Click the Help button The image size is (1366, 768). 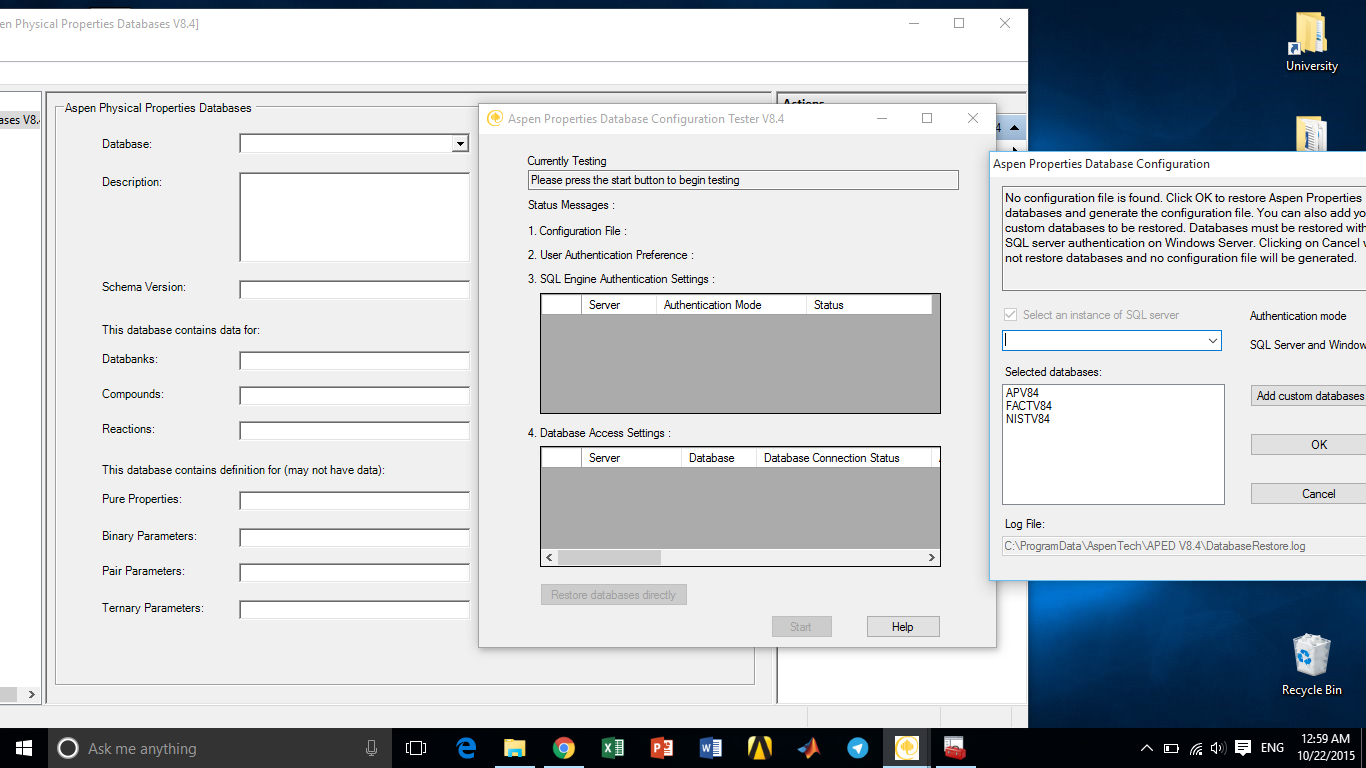pyautogui.click(x=903, y=627)
